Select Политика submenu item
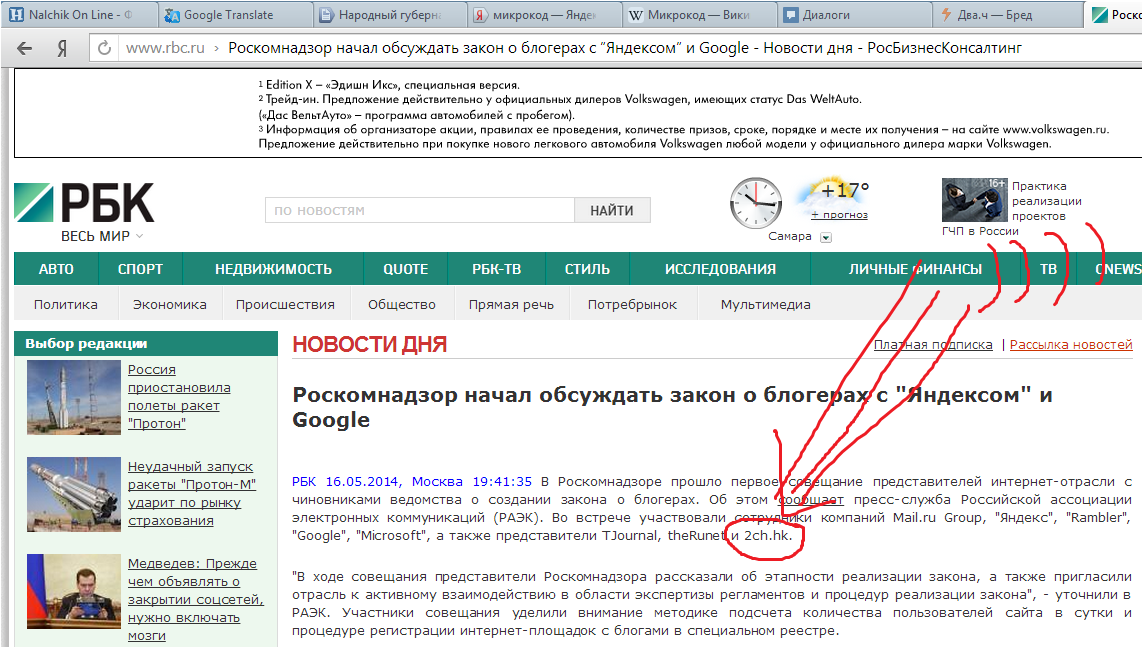The image size is (1142, 647). 66,305
